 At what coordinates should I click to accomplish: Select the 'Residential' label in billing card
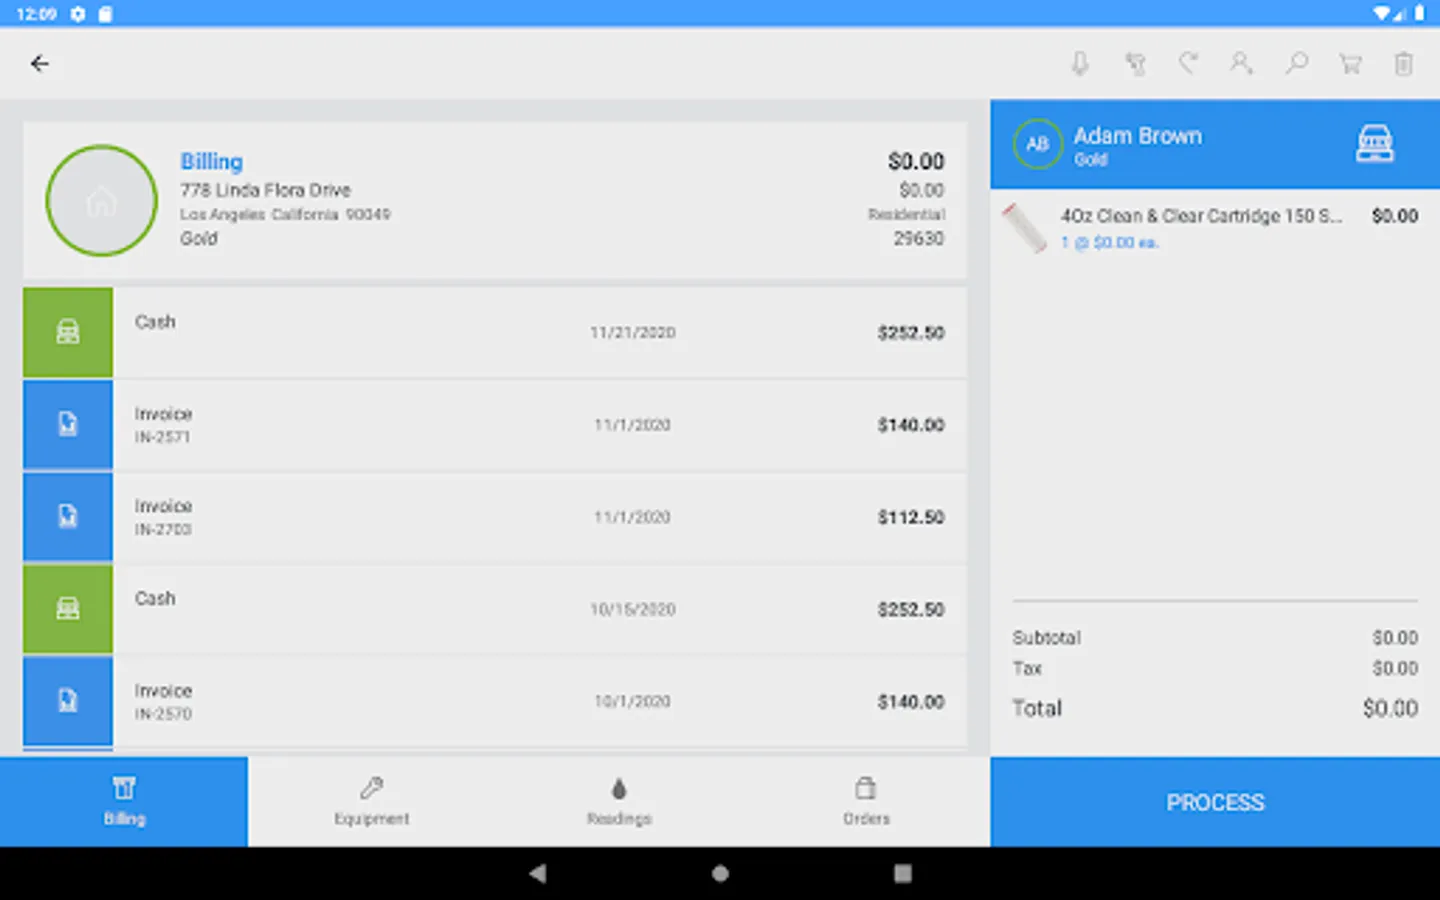906,215
